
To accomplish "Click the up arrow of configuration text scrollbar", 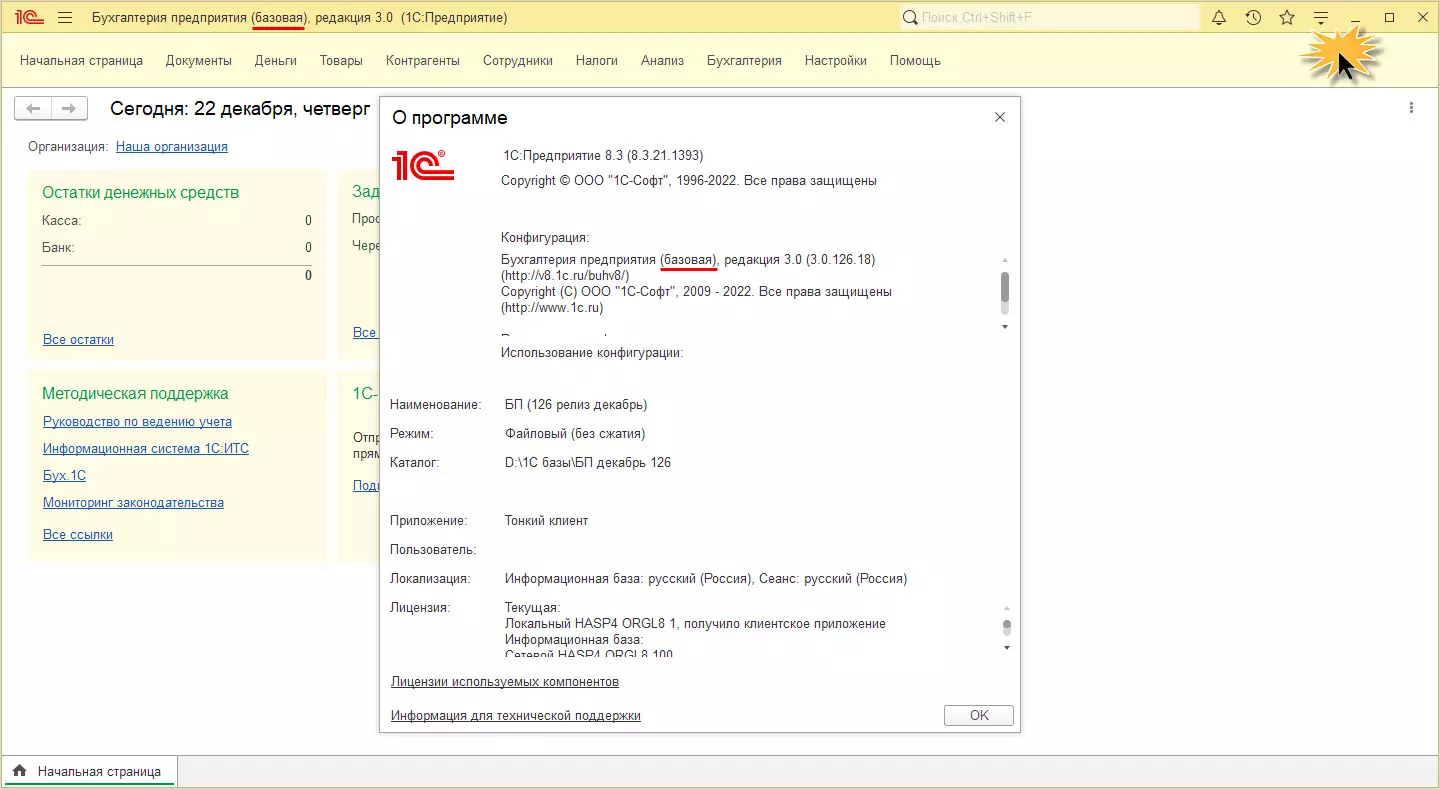I will pos(1005,259).
